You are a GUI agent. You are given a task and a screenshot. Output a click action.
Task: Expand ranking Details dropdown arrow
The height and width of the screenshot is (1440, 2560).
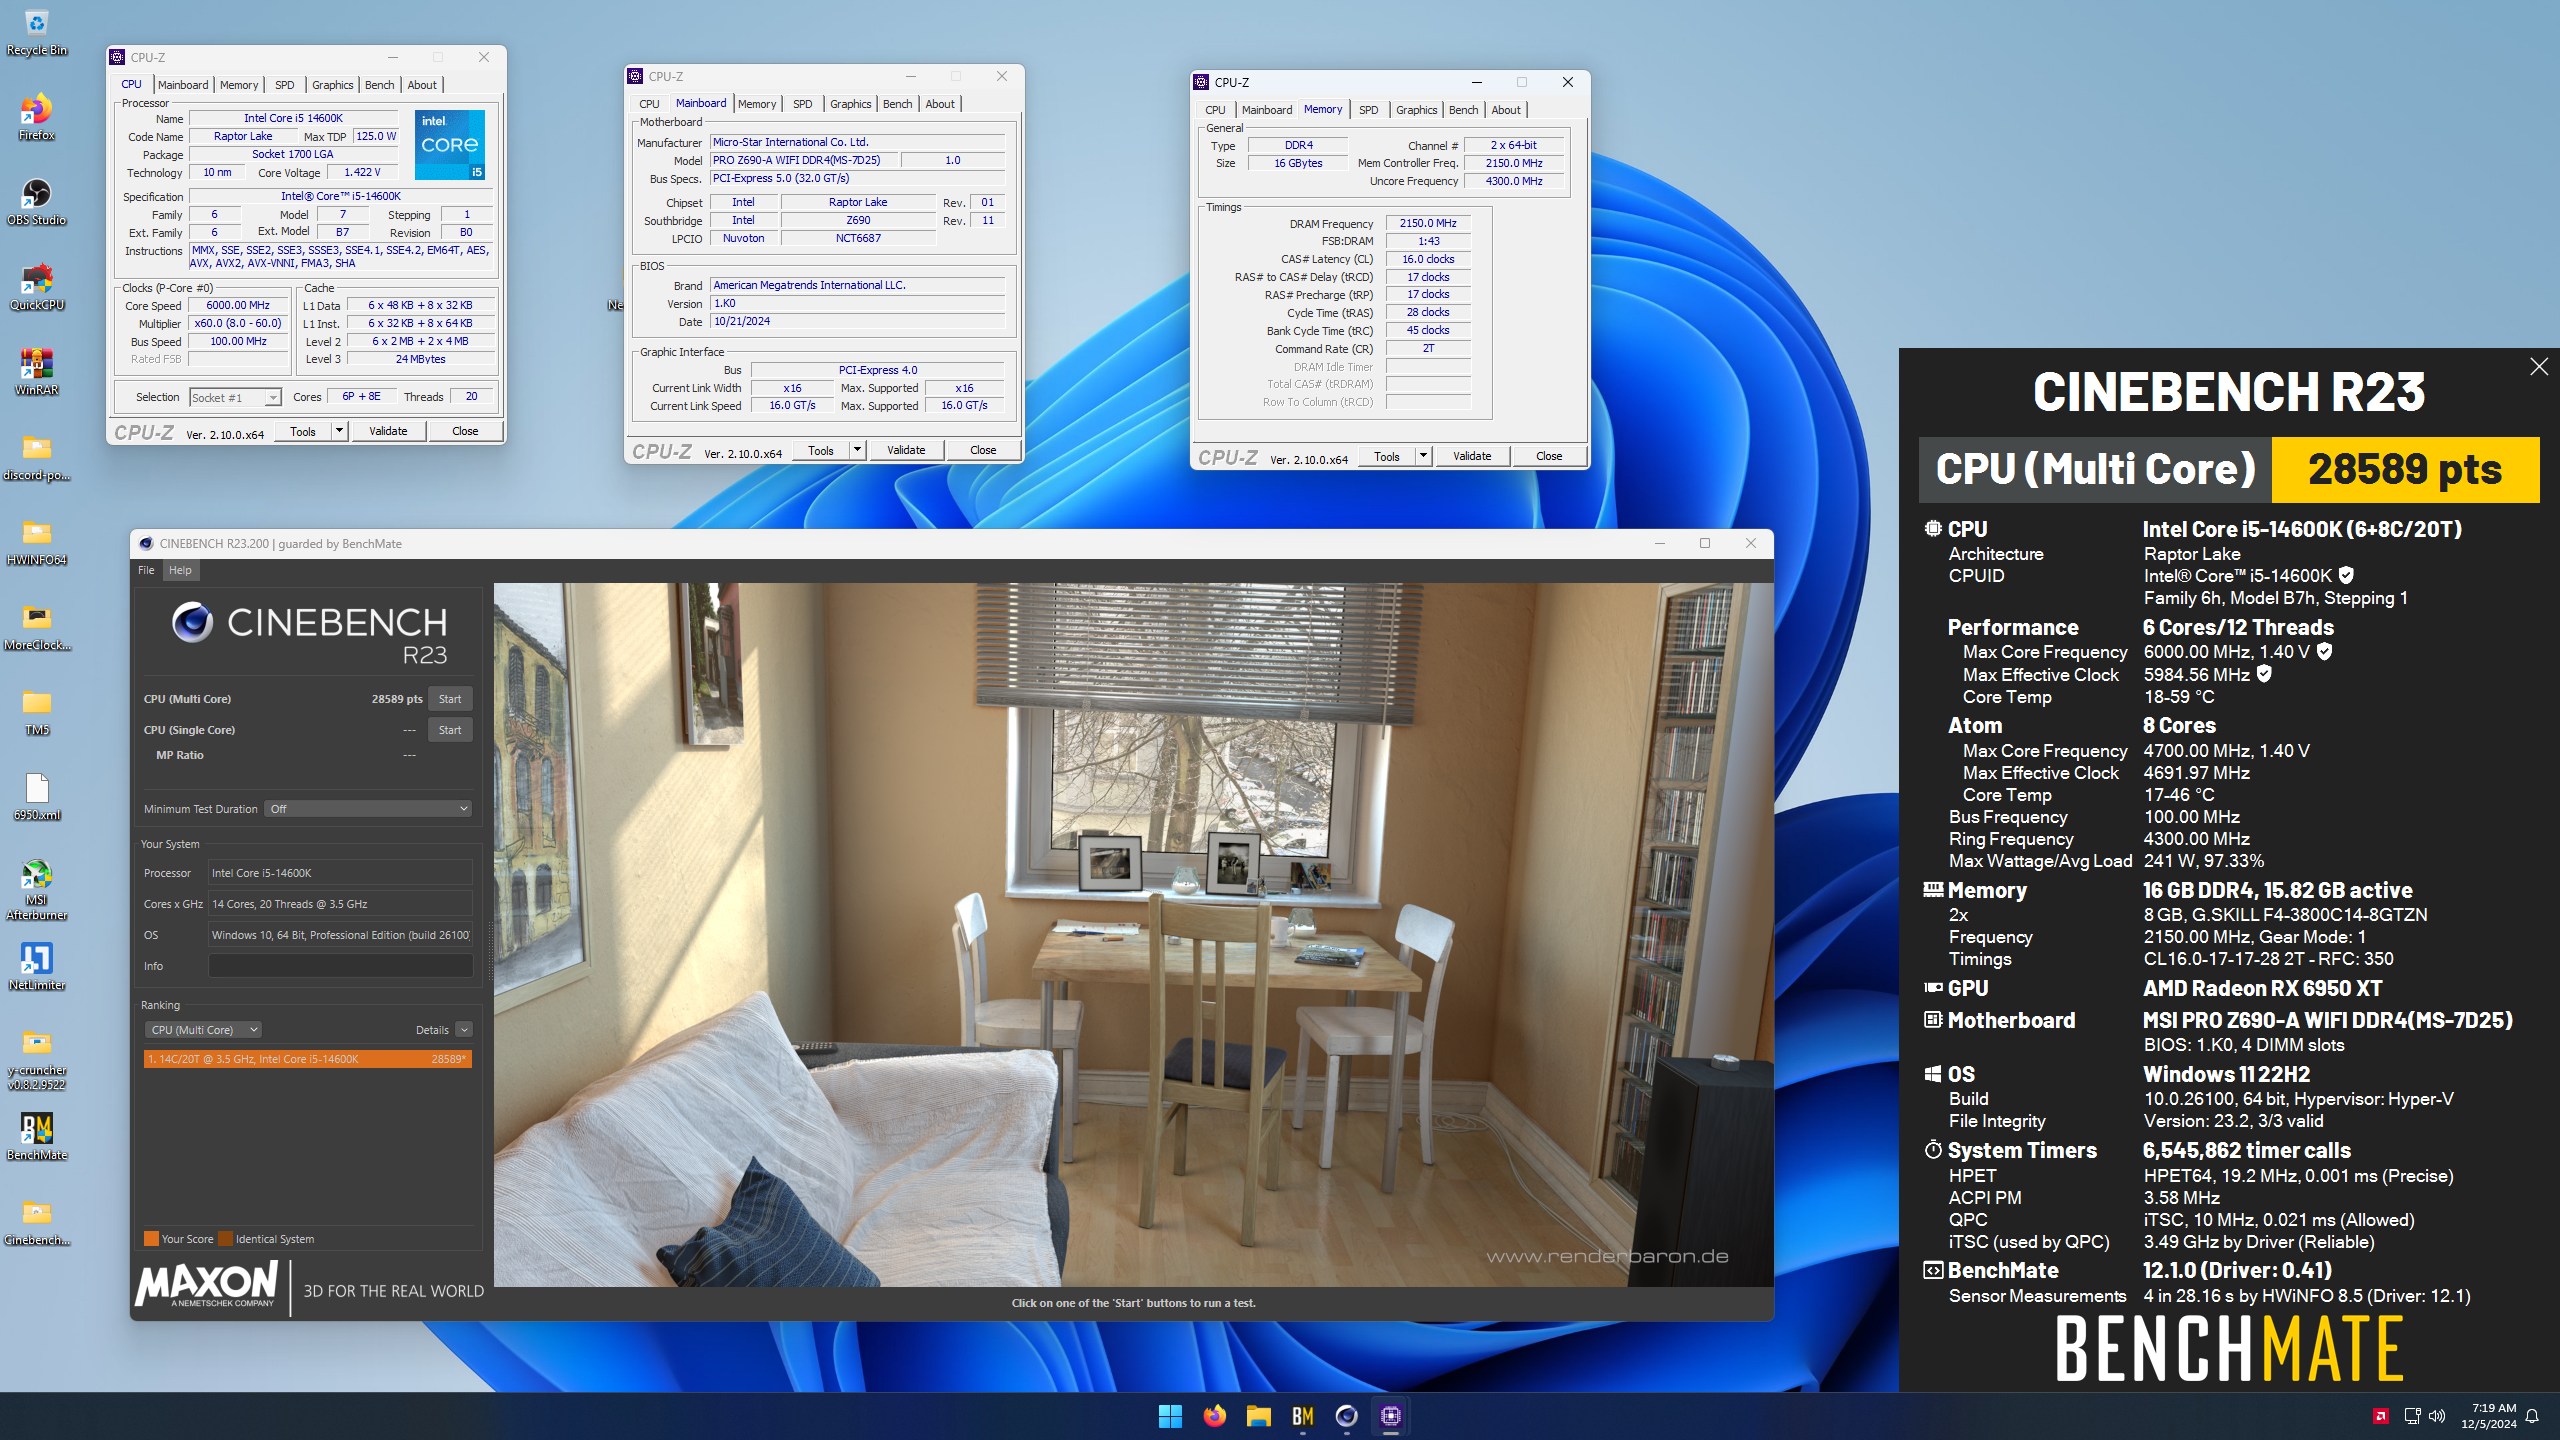tap(464, 1030)
